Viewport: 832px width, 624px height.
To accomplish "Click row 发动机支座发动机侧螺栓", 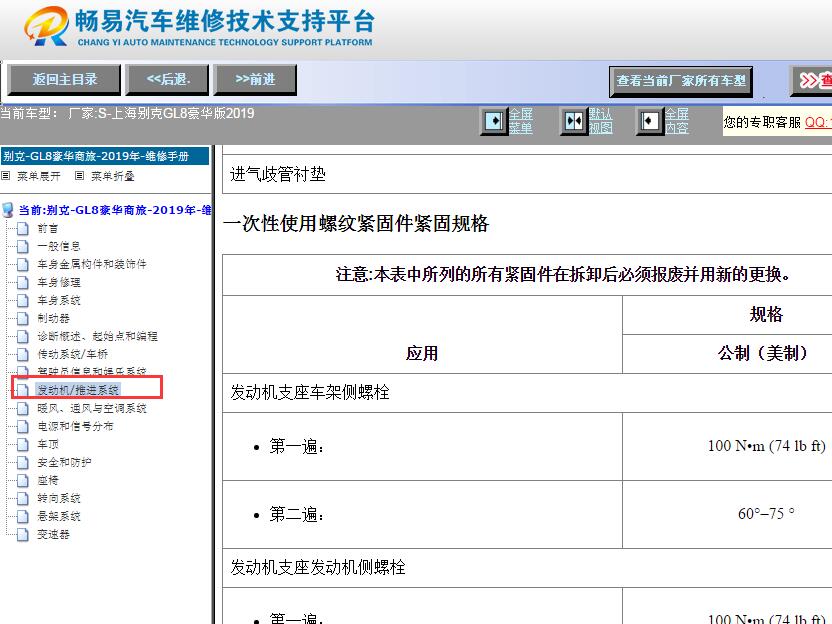I will click(x=527, y=568).
